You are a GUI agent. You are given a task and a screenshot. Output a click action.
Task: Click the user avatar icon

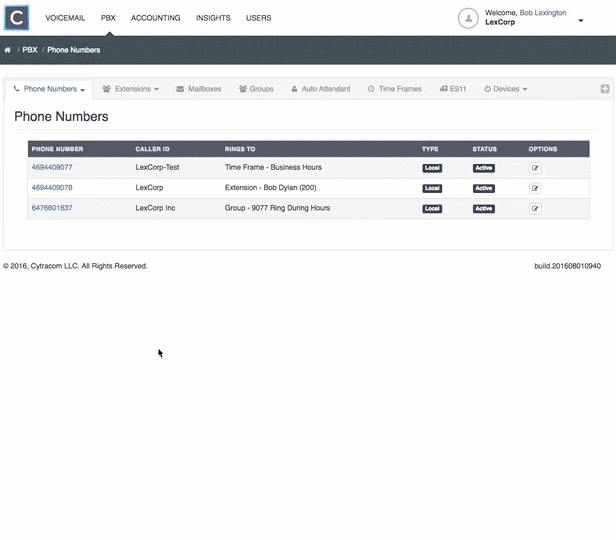(x=468, y=18)
